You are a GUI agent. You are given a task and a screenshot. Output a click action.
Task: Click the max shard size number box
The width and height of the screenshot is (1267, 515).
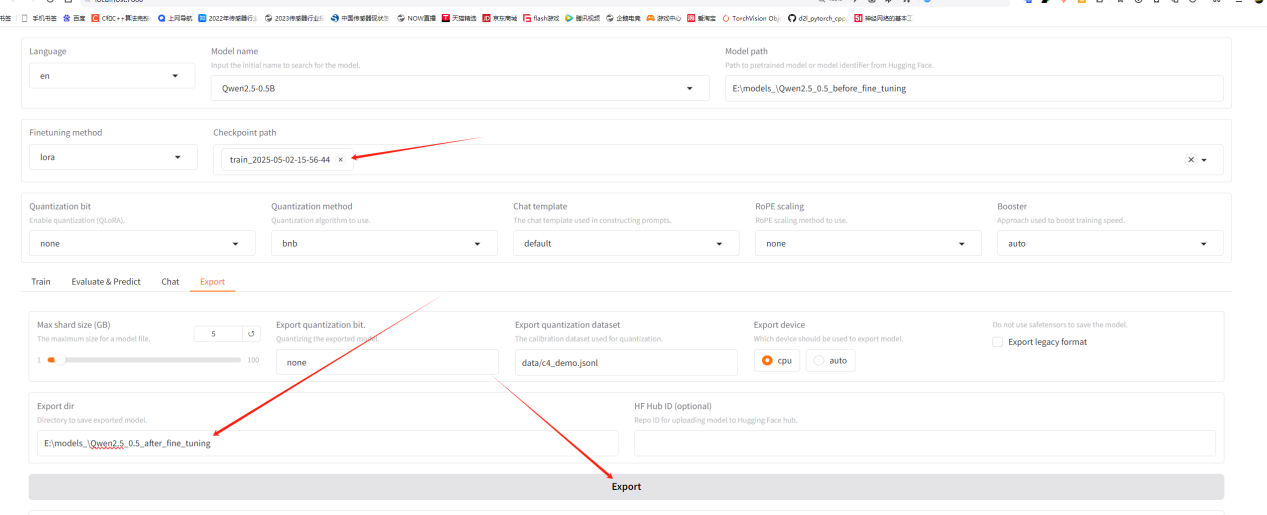click(219, 334)
